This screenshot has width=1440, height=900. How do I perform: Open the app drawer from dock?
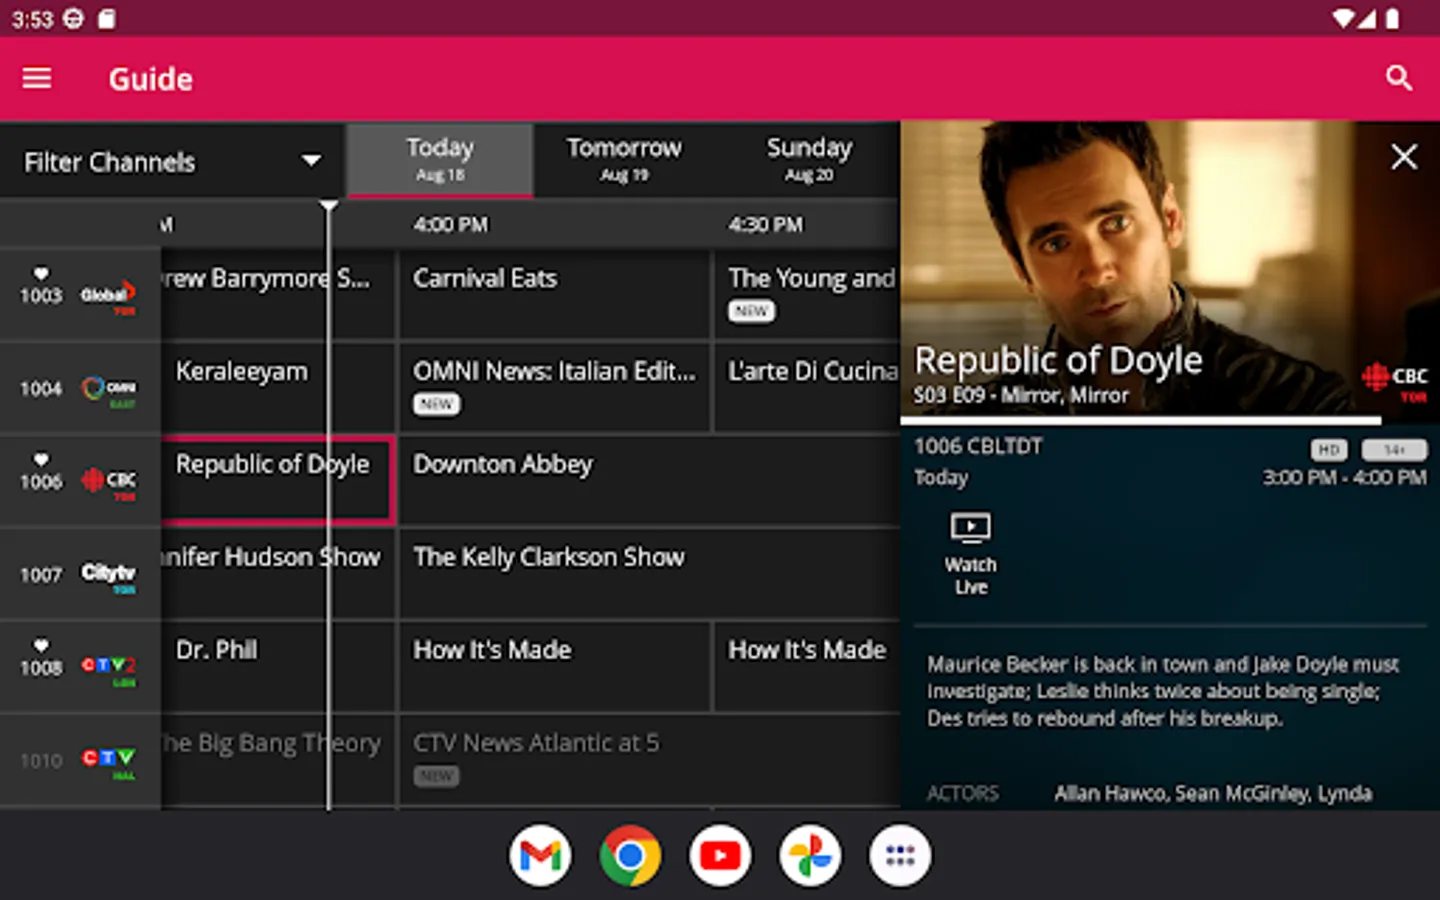[900, 856]
